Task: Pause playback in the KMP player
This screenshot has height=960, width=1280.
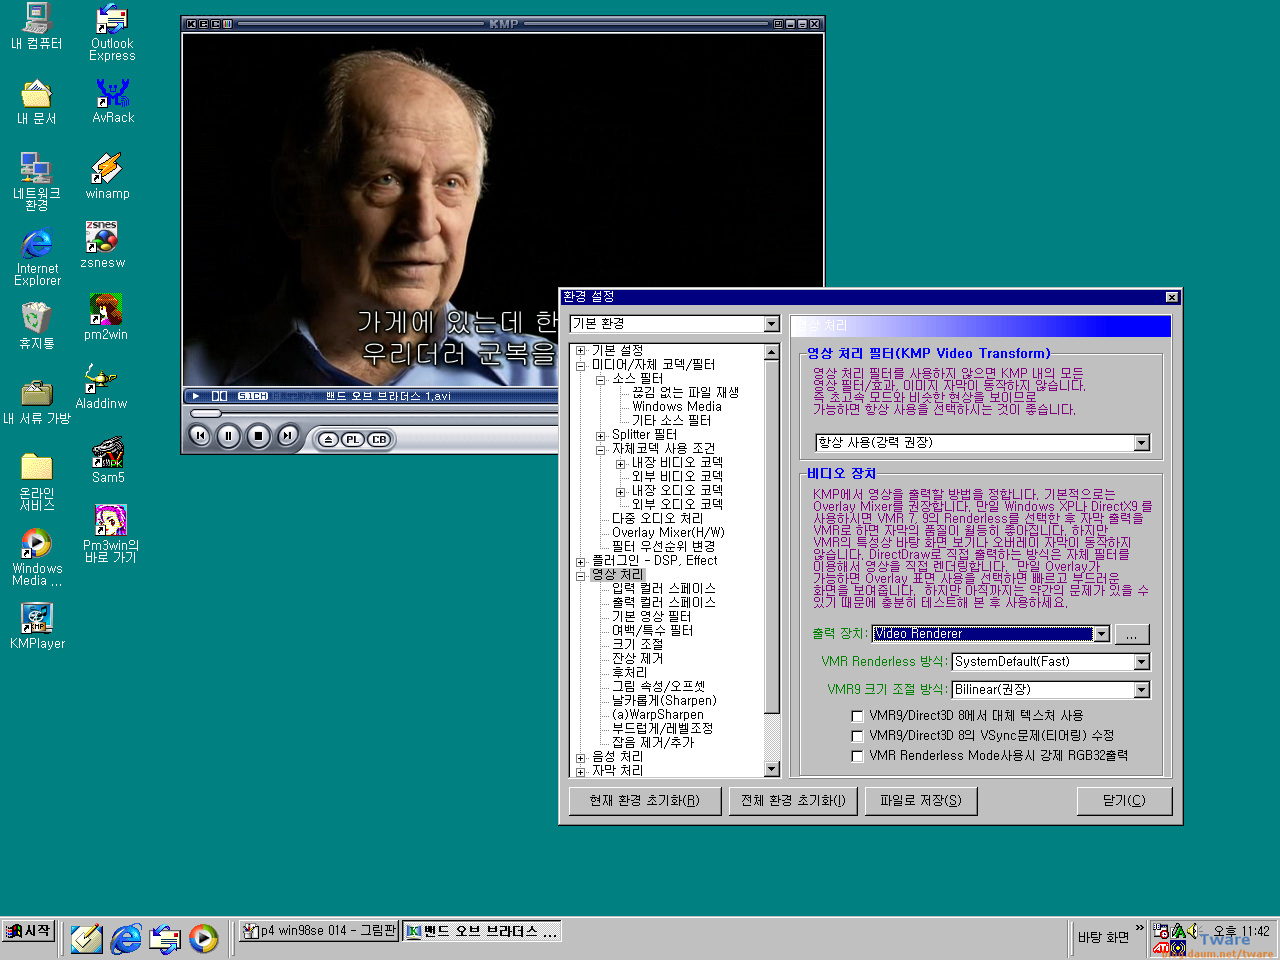Action: tap(229, 435)
